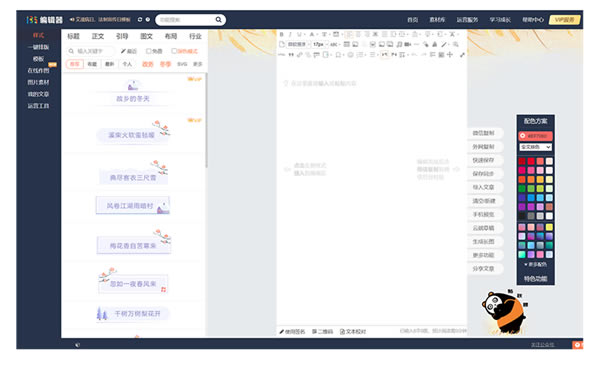Toggle italic formatting in editor toolbar
Viewport: 600px width, 373px height.
tap(290, 34)
